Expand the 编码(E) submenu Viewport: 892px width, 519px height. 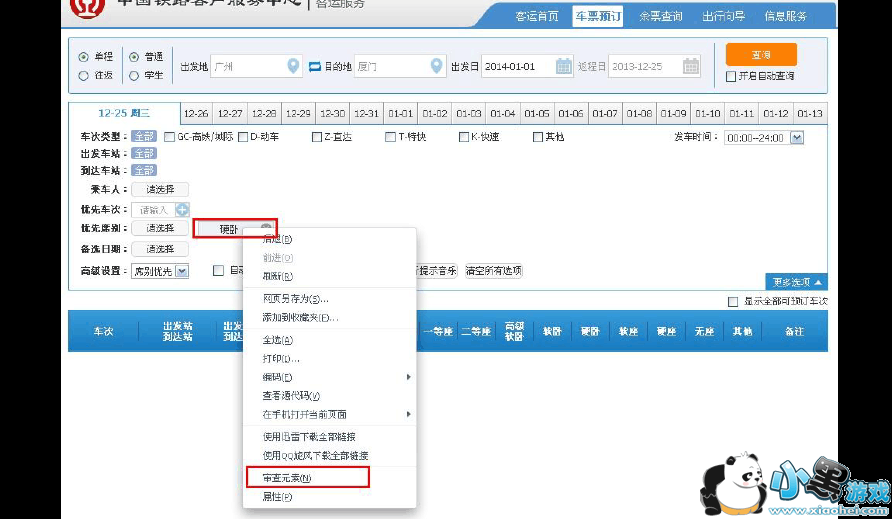tap(329, 377)
